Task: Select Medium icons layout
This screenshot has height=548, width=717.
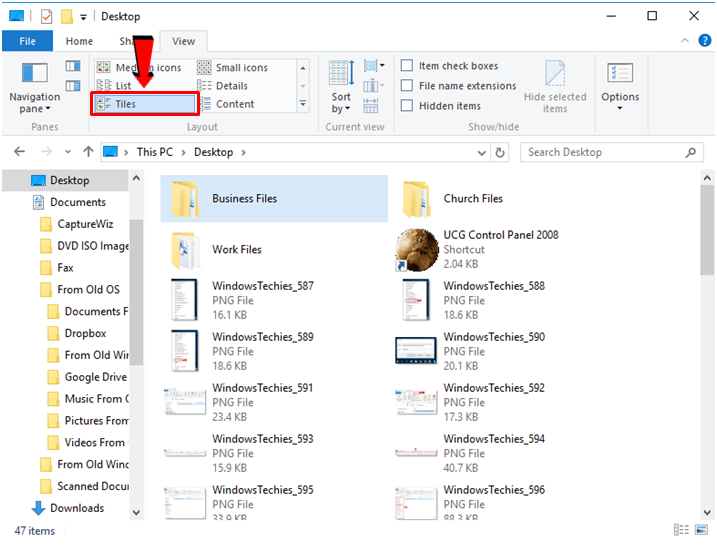Action: point(139,67)
